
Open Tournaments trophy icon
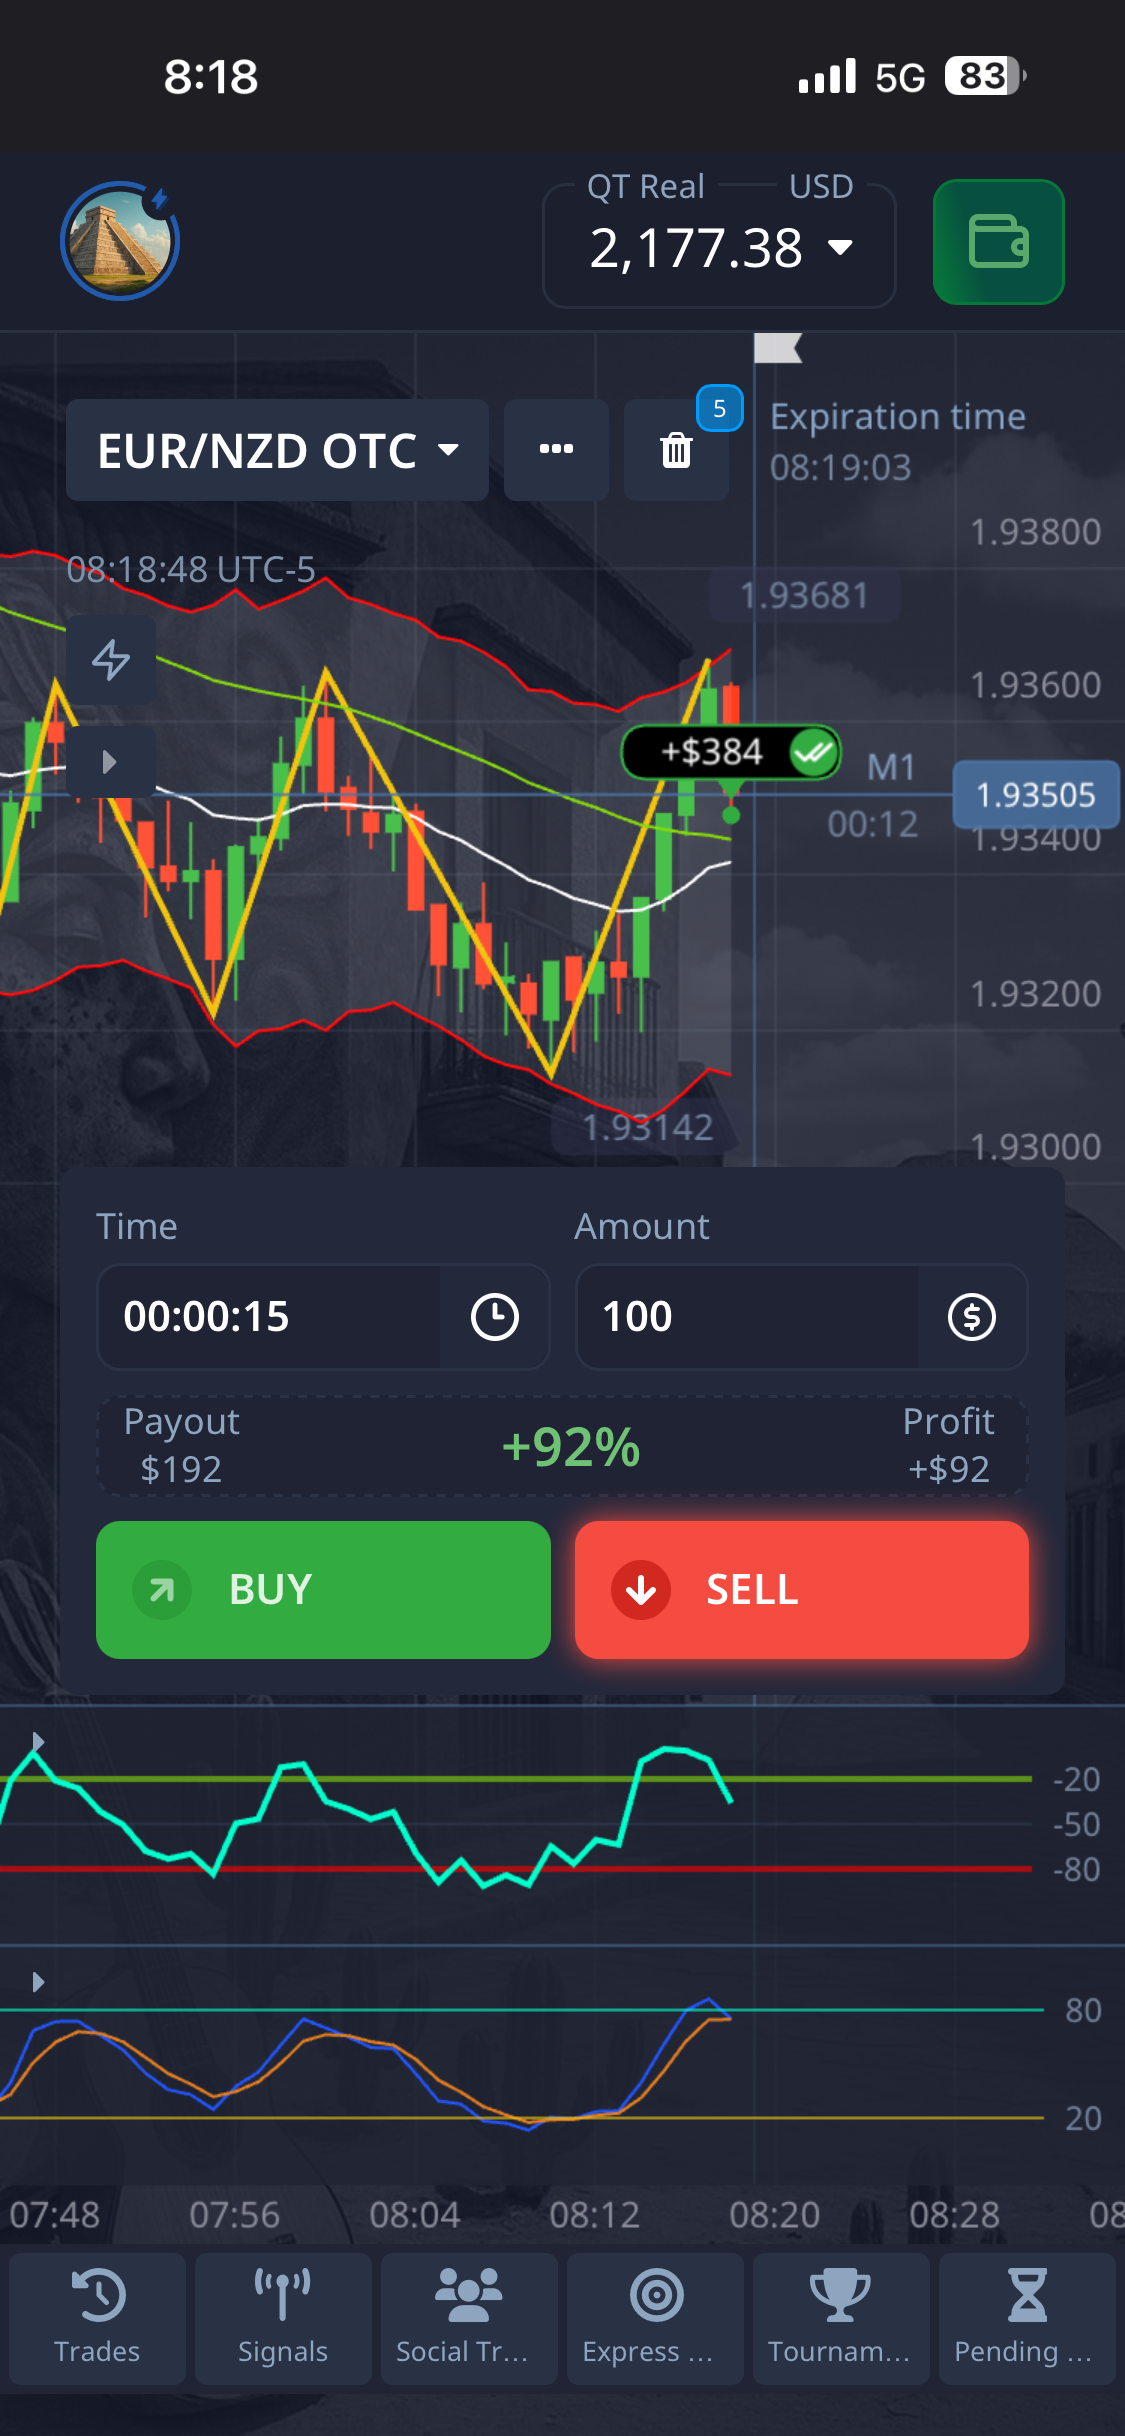click(x=840, y=2318)
